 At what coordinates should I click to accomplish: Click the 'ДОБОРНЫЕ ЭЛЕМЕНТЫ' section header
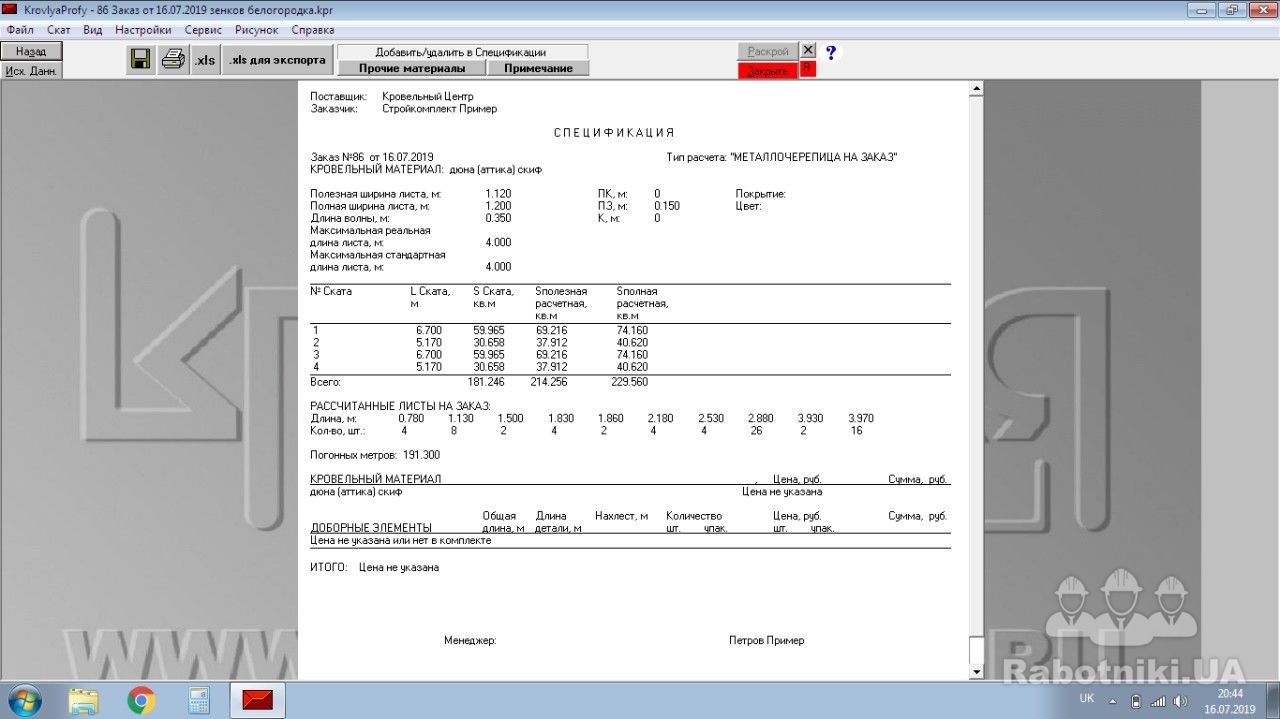371,528
